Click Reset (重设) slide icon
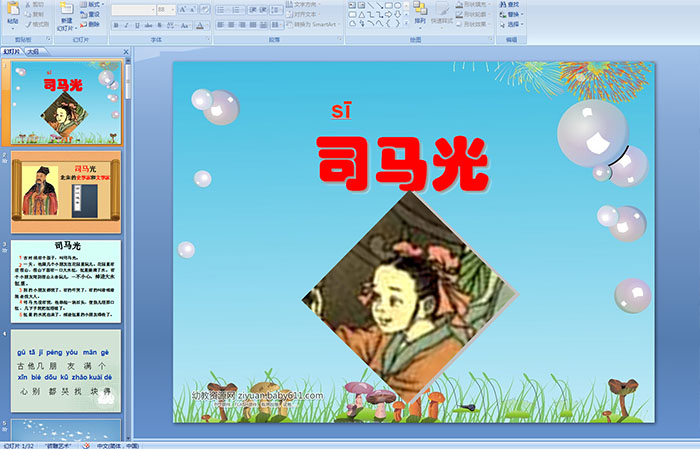 pyautogui.click(x=83, y=14)
